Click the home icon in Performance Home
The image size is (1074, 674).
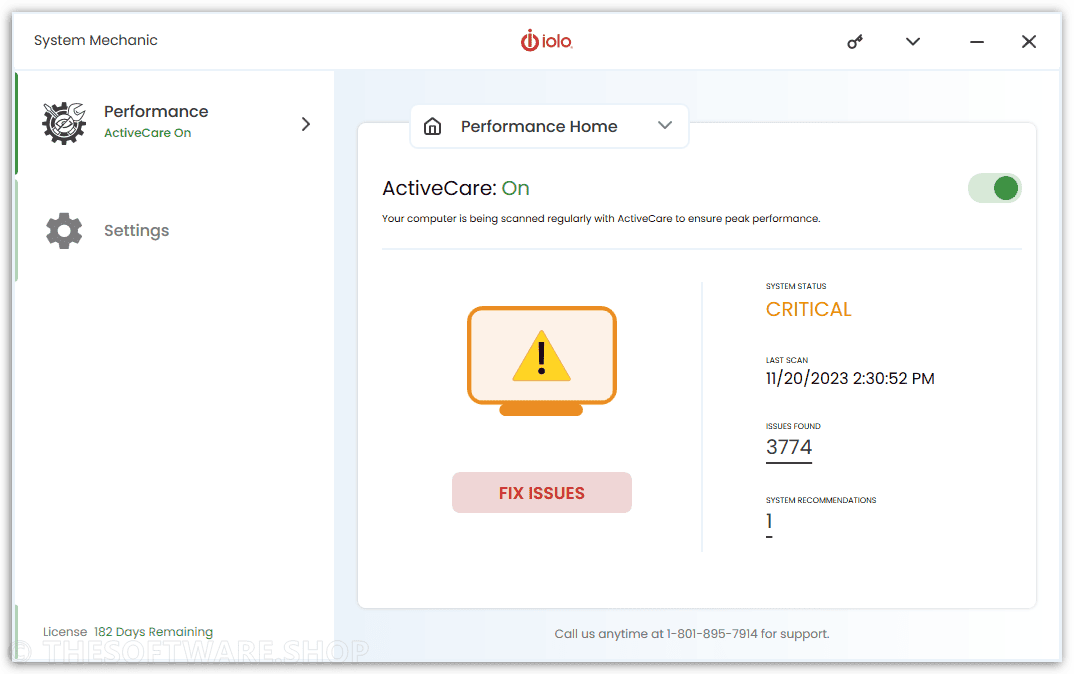[432, 126]
